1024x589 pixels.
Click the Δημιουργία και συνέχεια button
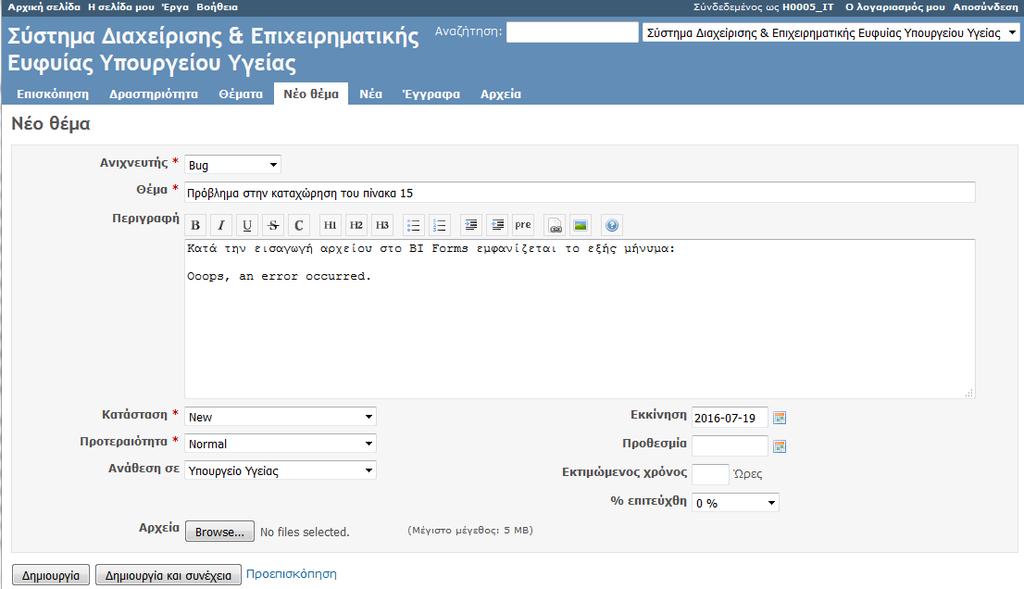[168, 575]
